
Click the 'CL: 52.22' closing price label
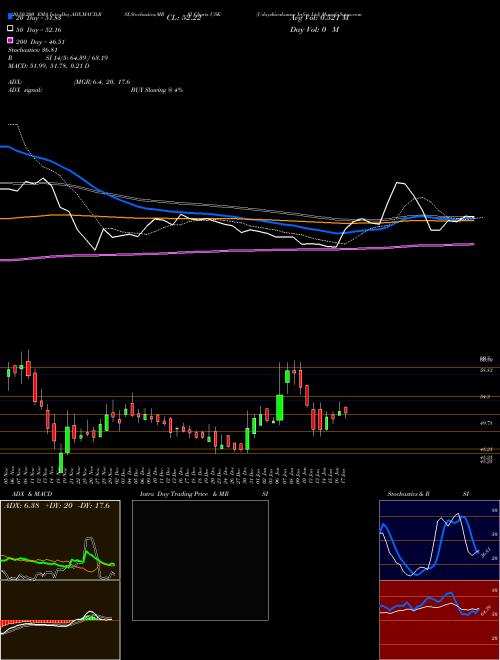(185, 18)
